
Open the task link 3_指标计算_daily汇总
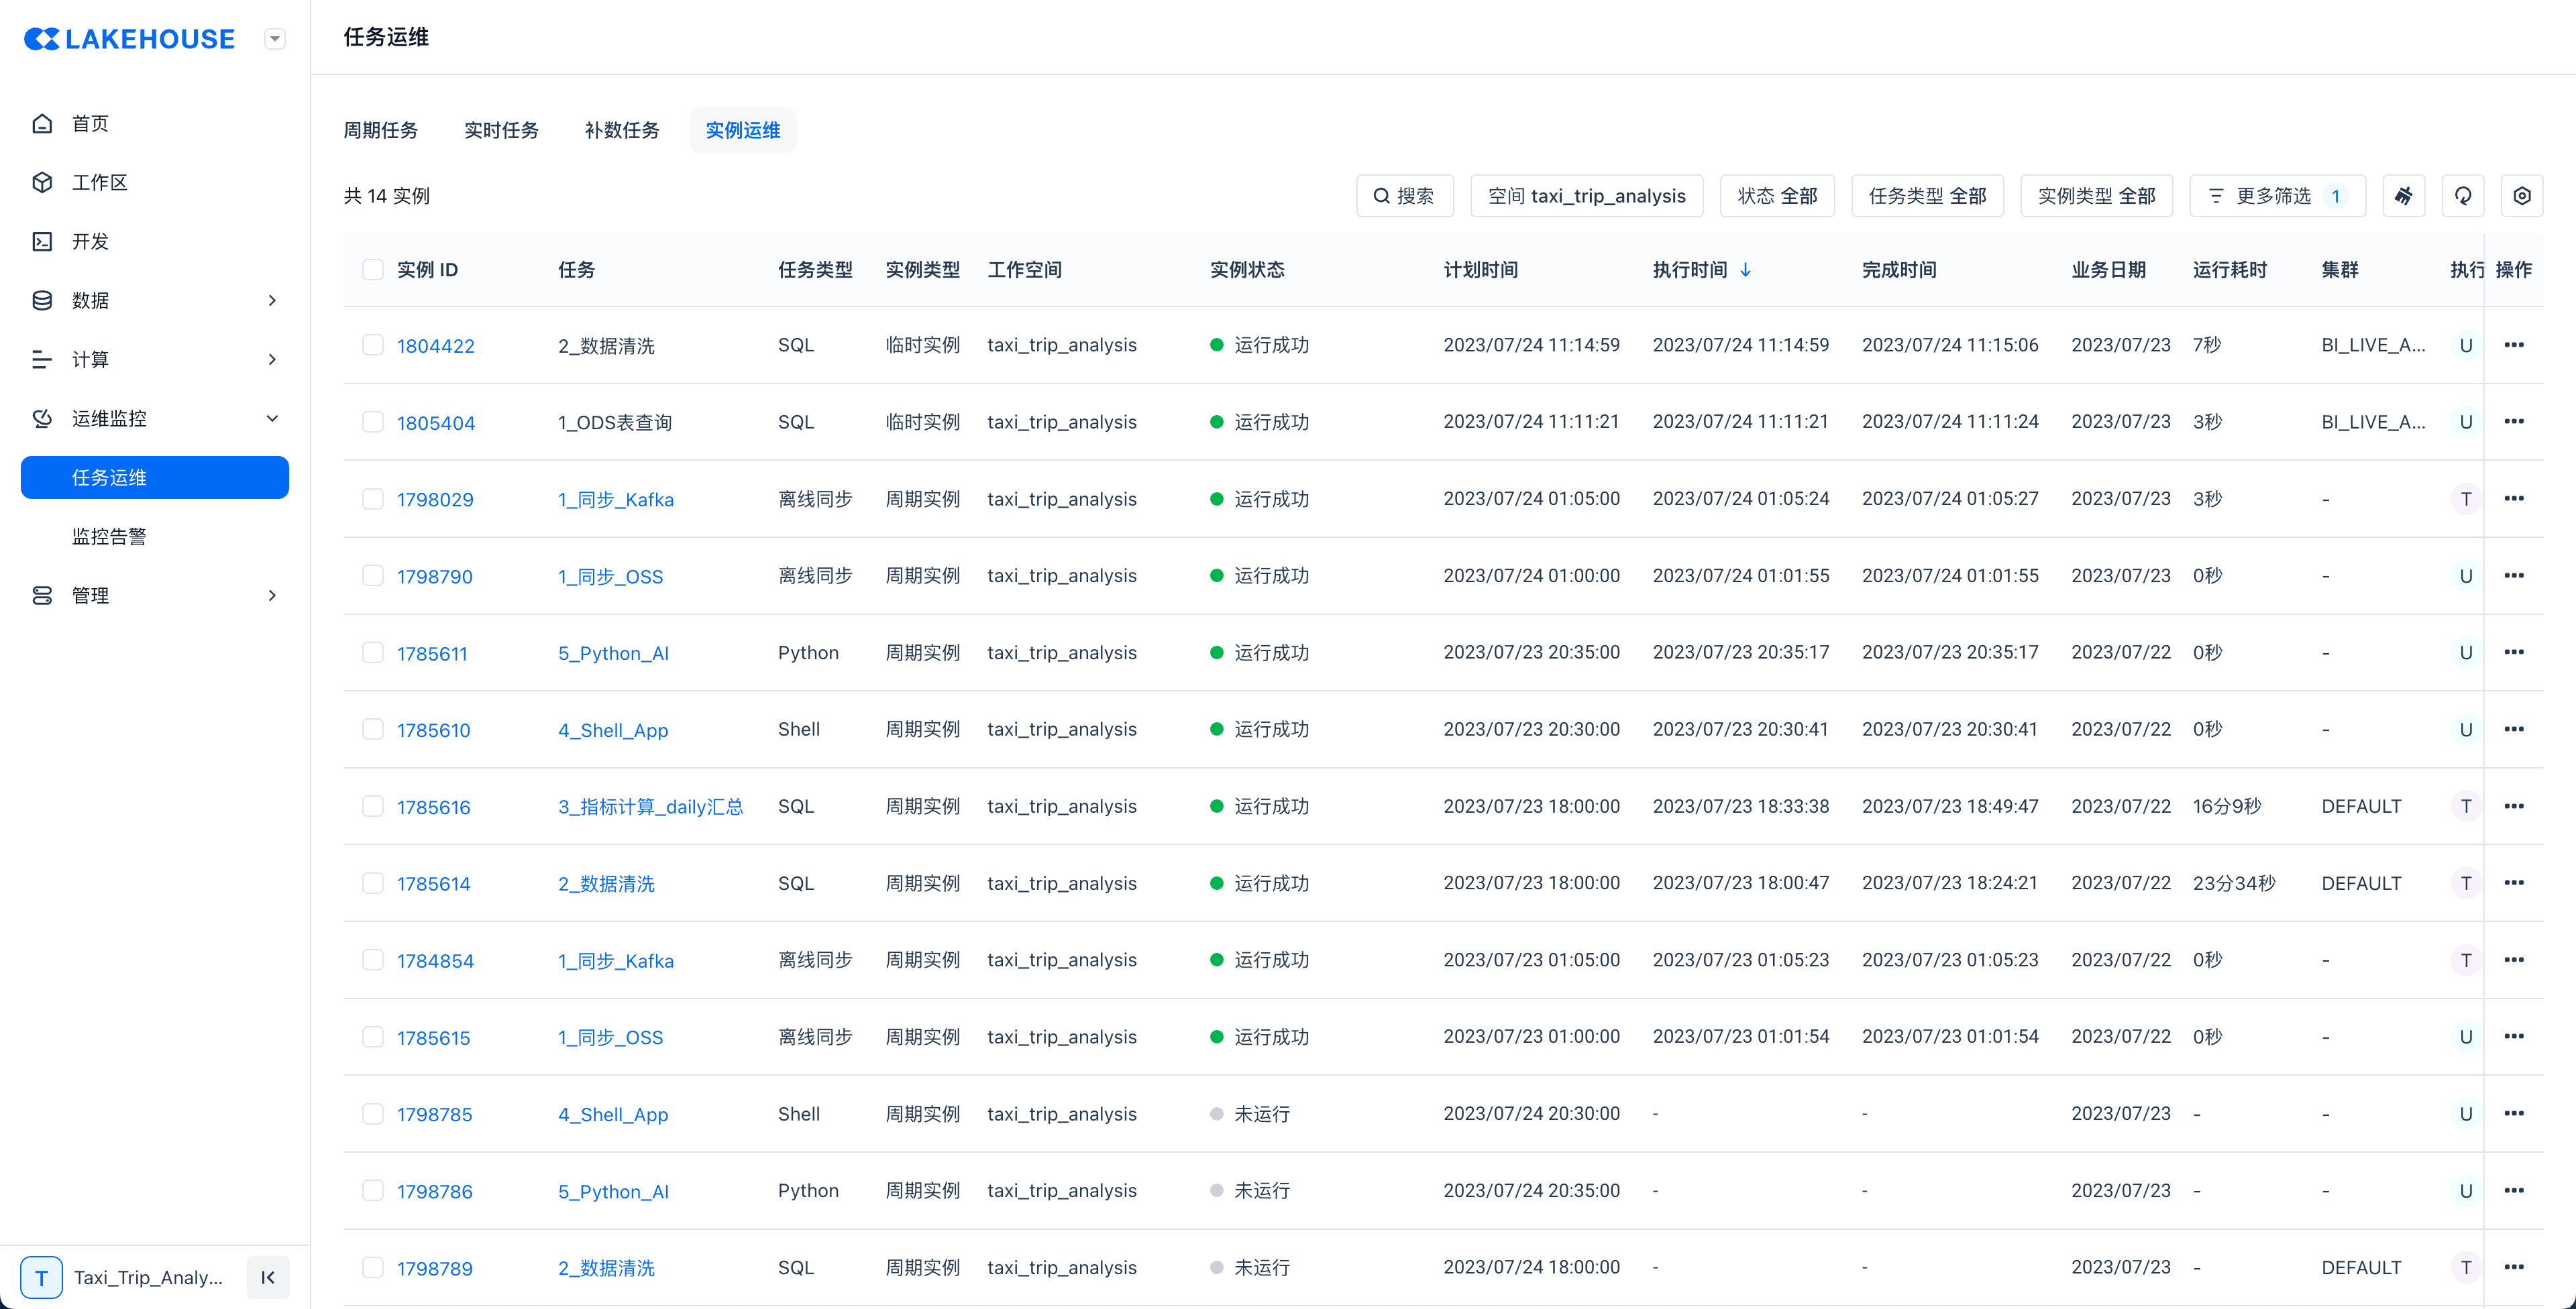tap(650, 807)
